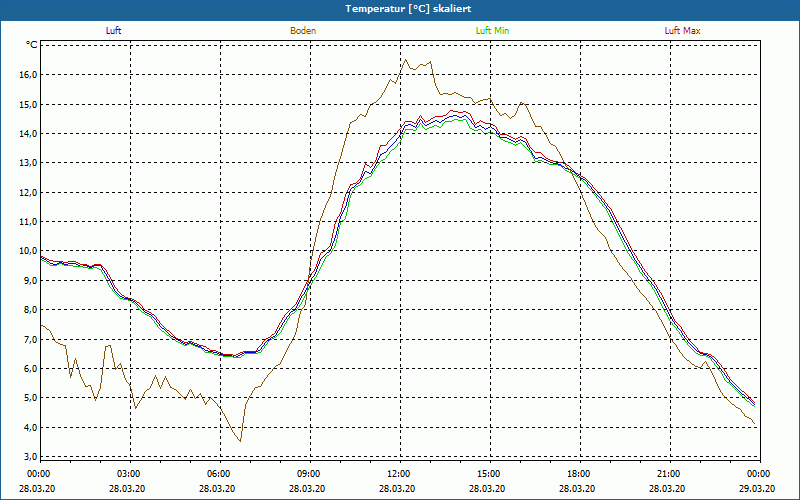This screenshot has width=800, height=500.
Task: Click the Boden curve minimum near 06:30
Action: (x=240, y=441)
